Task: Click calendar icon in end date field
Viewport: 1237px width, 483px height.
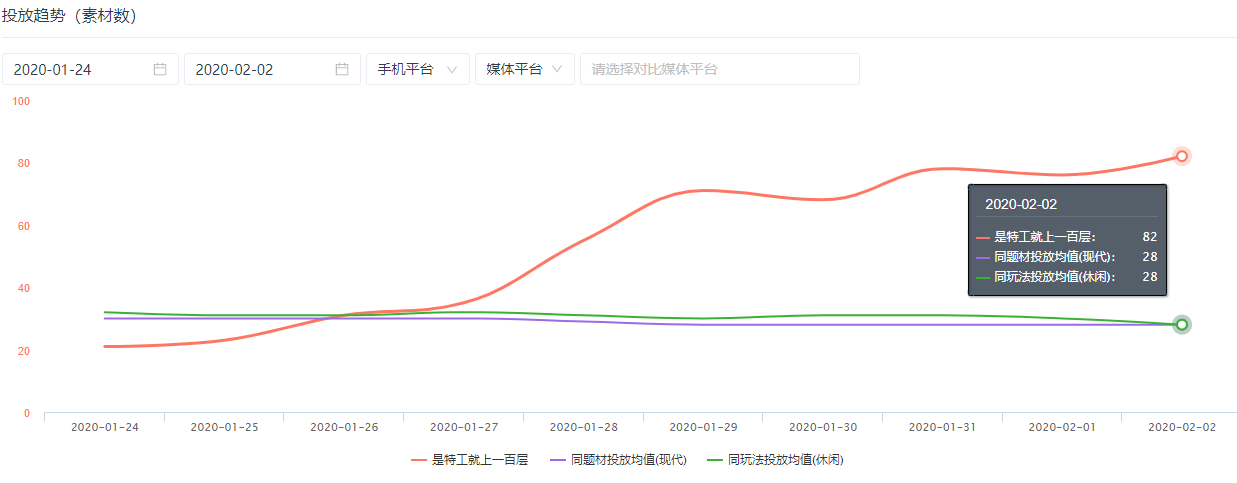Action: click(342, 69)
